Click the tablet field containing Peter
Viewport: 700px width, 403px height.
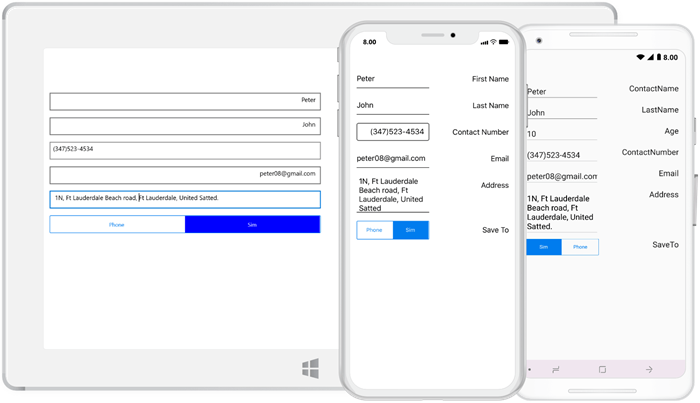185,101
